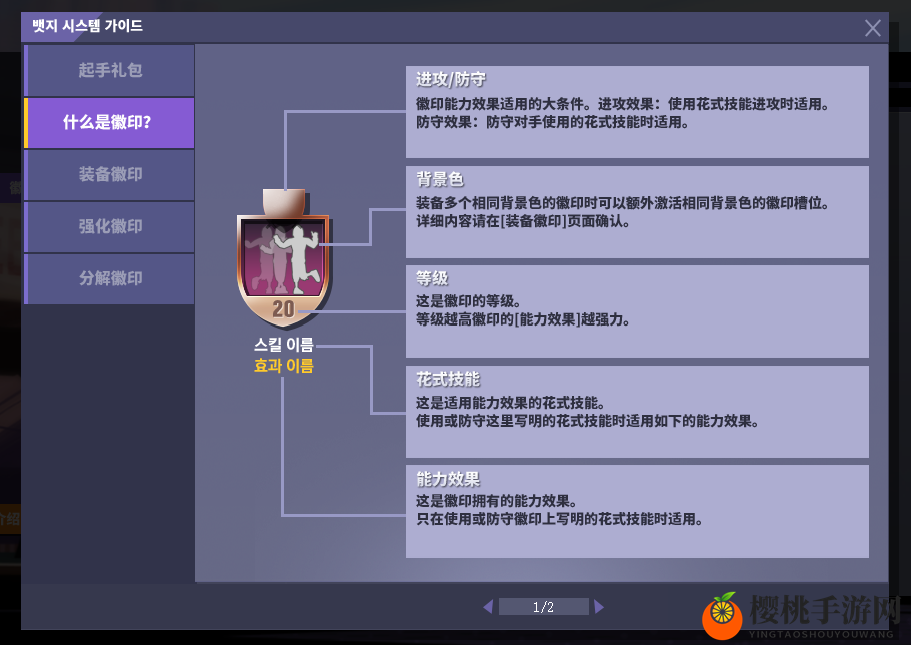Click the 스킬 이름 skill name label

click(284, 345)
